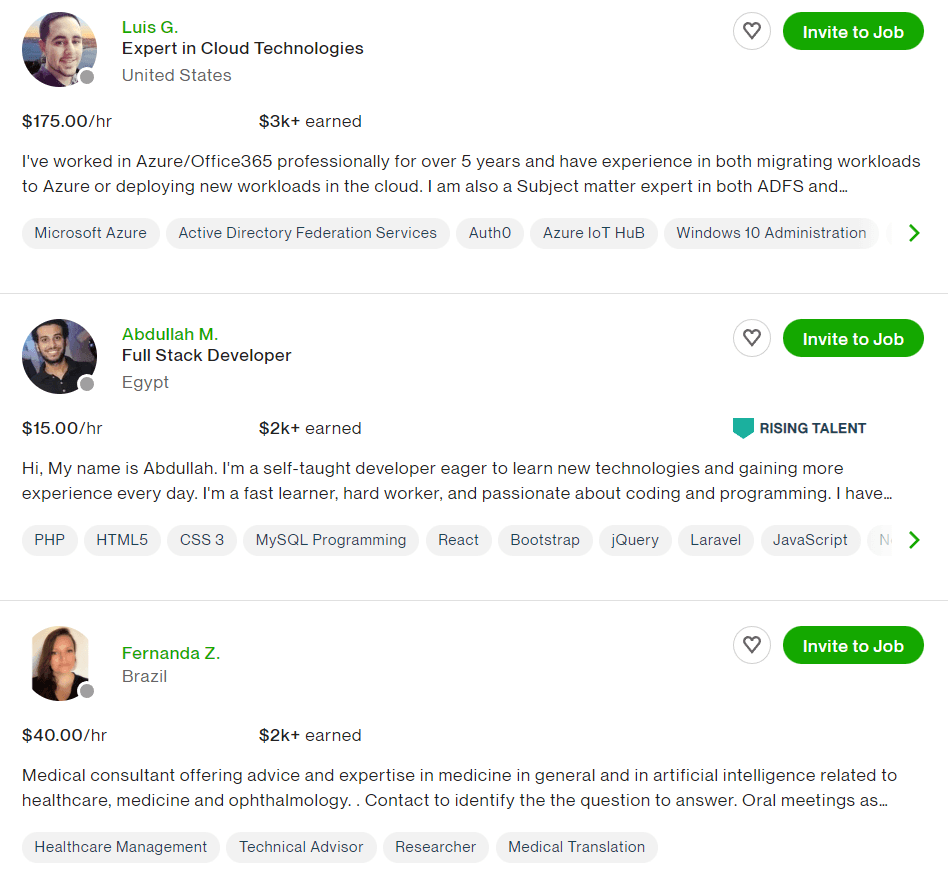Viewport: 948px width, 887px height.
Task: Save Abdullah M. with the heart icon
Action: click(752, 339)
